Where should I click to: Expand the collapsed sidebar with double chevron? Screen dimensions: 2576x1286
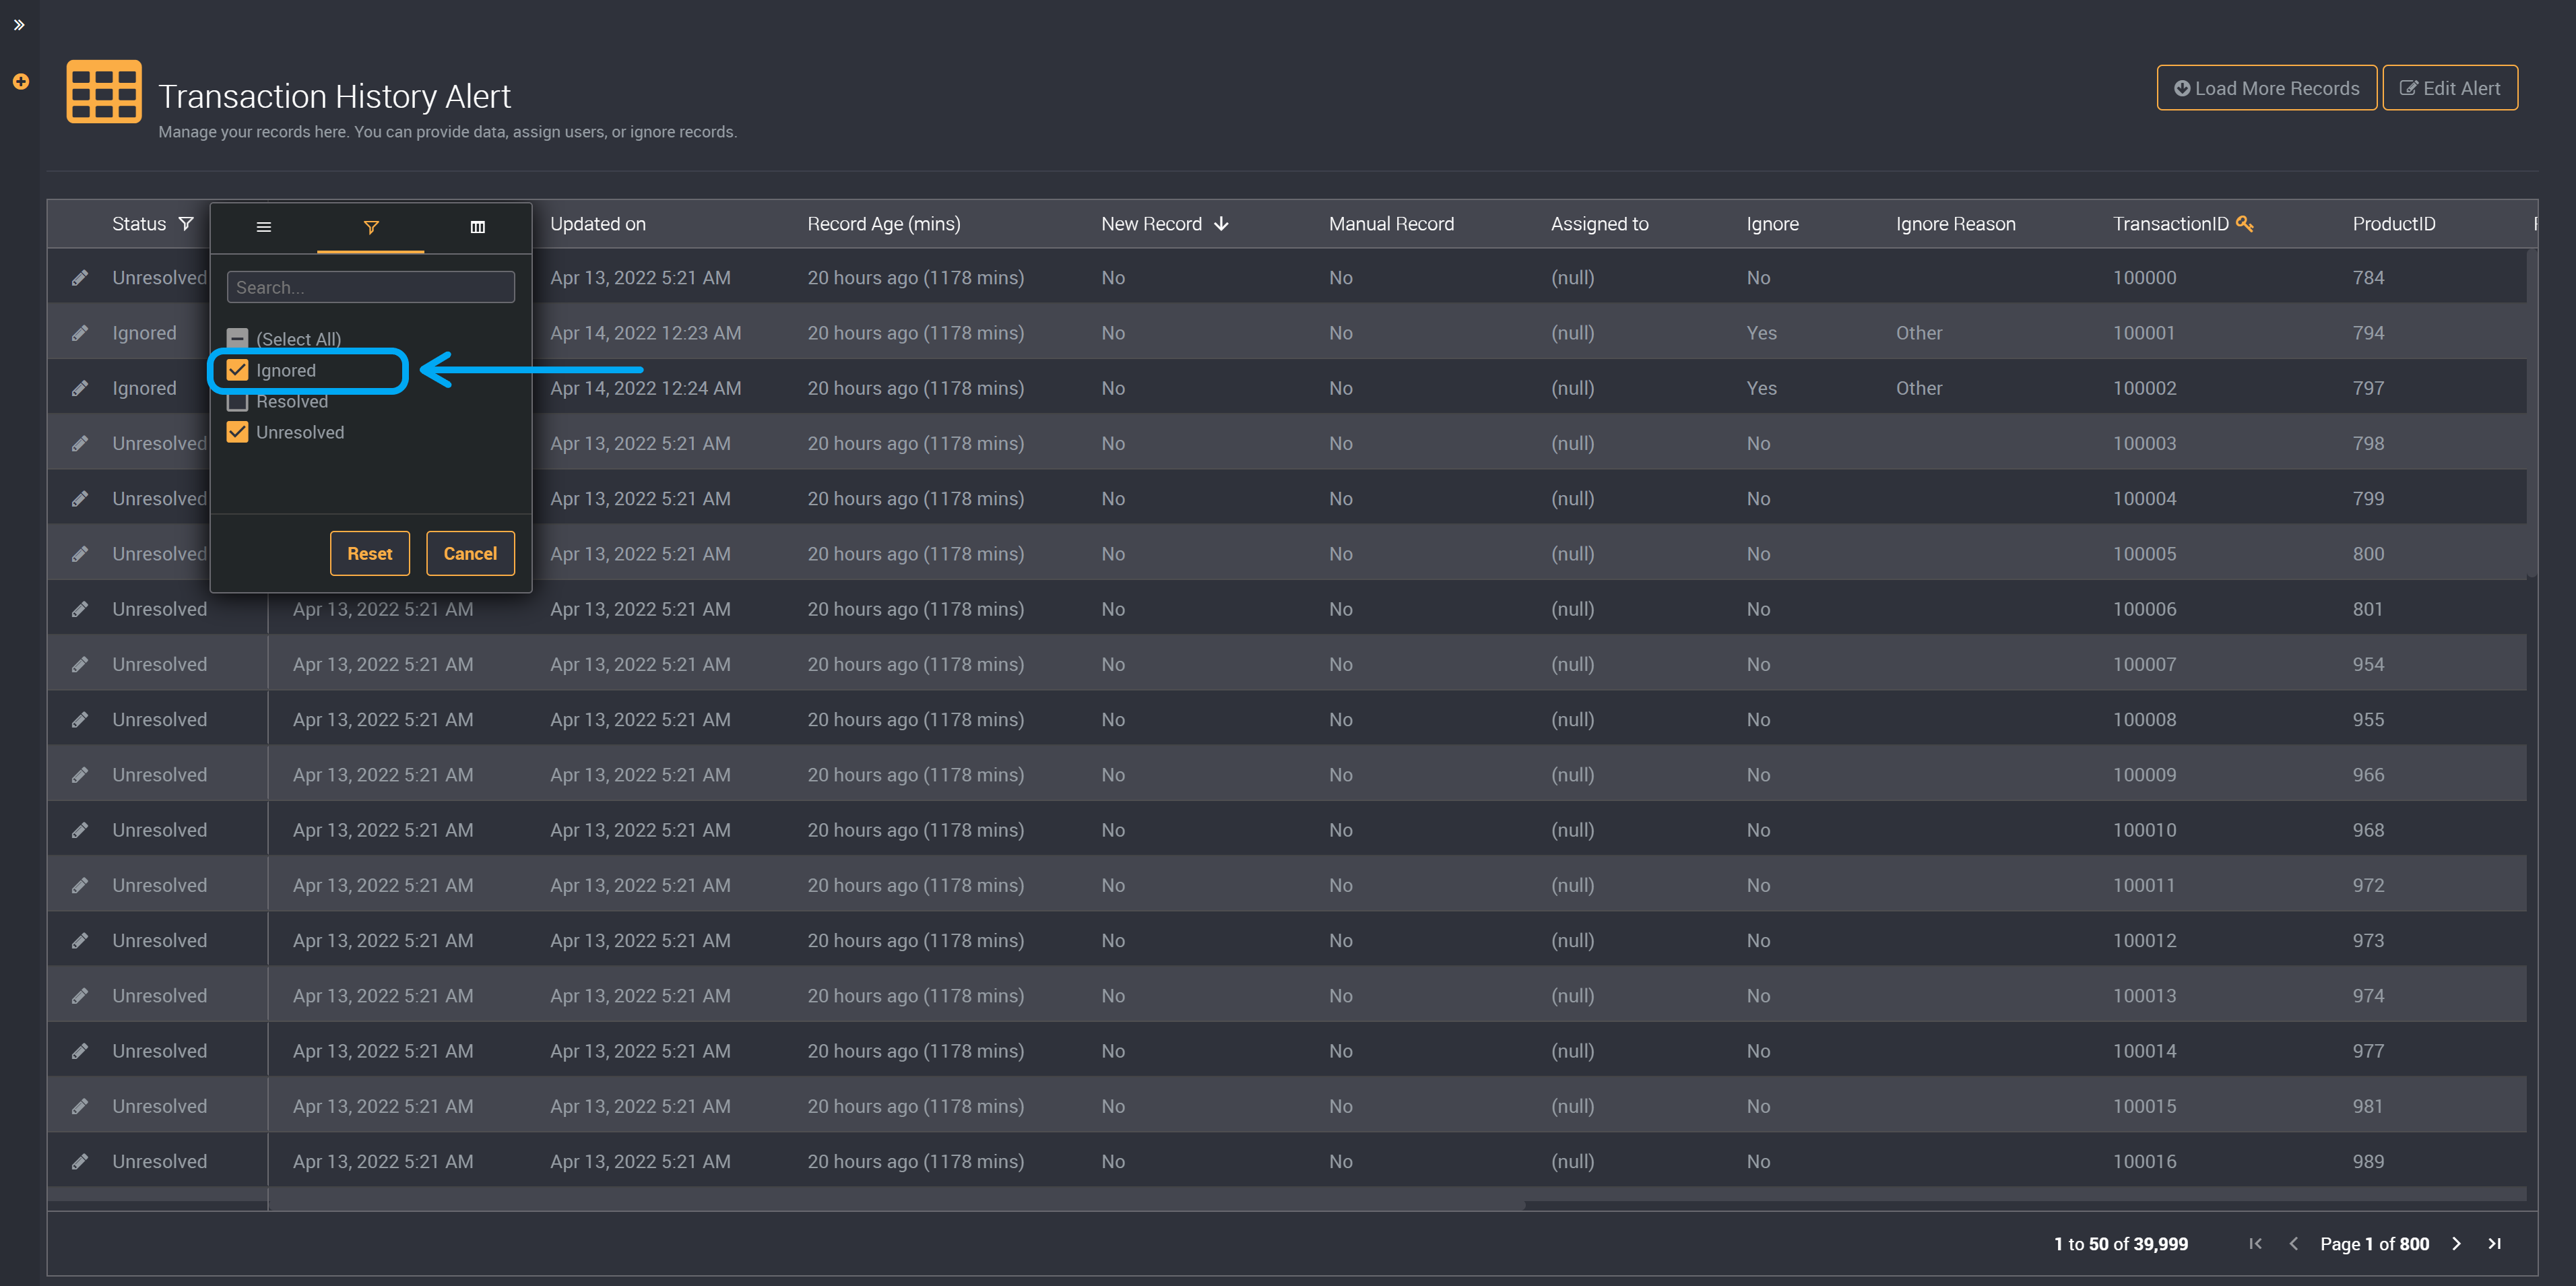tap(19, 25)
